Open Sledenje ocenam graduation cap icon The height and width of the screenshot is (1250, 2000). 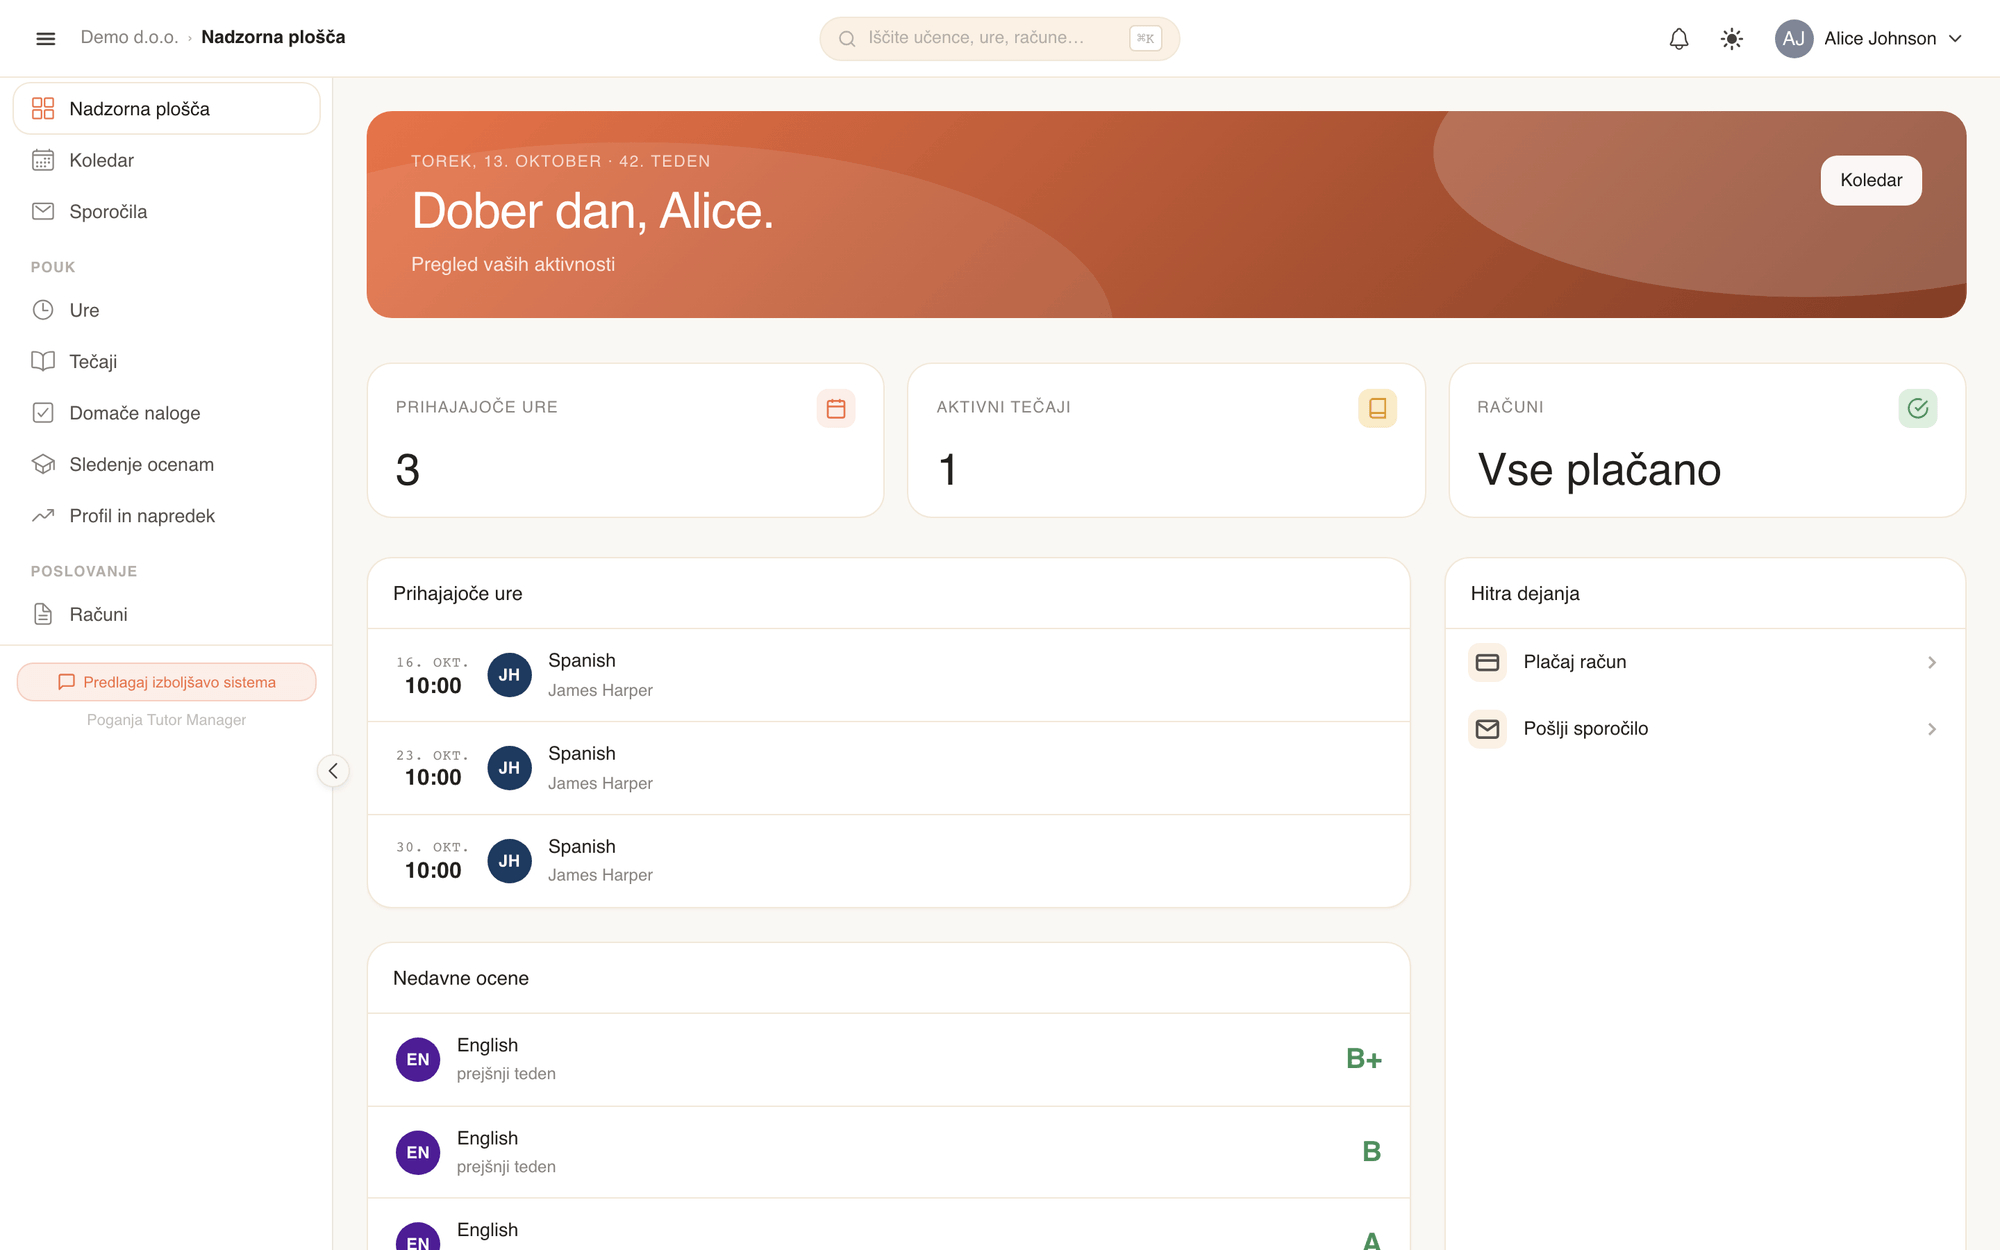(x=43, y=464)
